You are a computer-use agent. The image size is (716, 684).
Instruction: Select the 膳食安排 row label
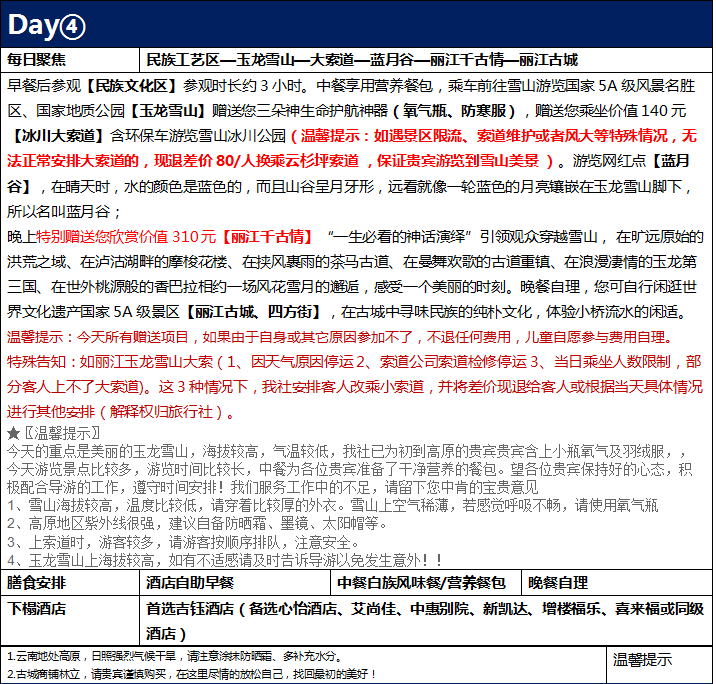point(36,582)
